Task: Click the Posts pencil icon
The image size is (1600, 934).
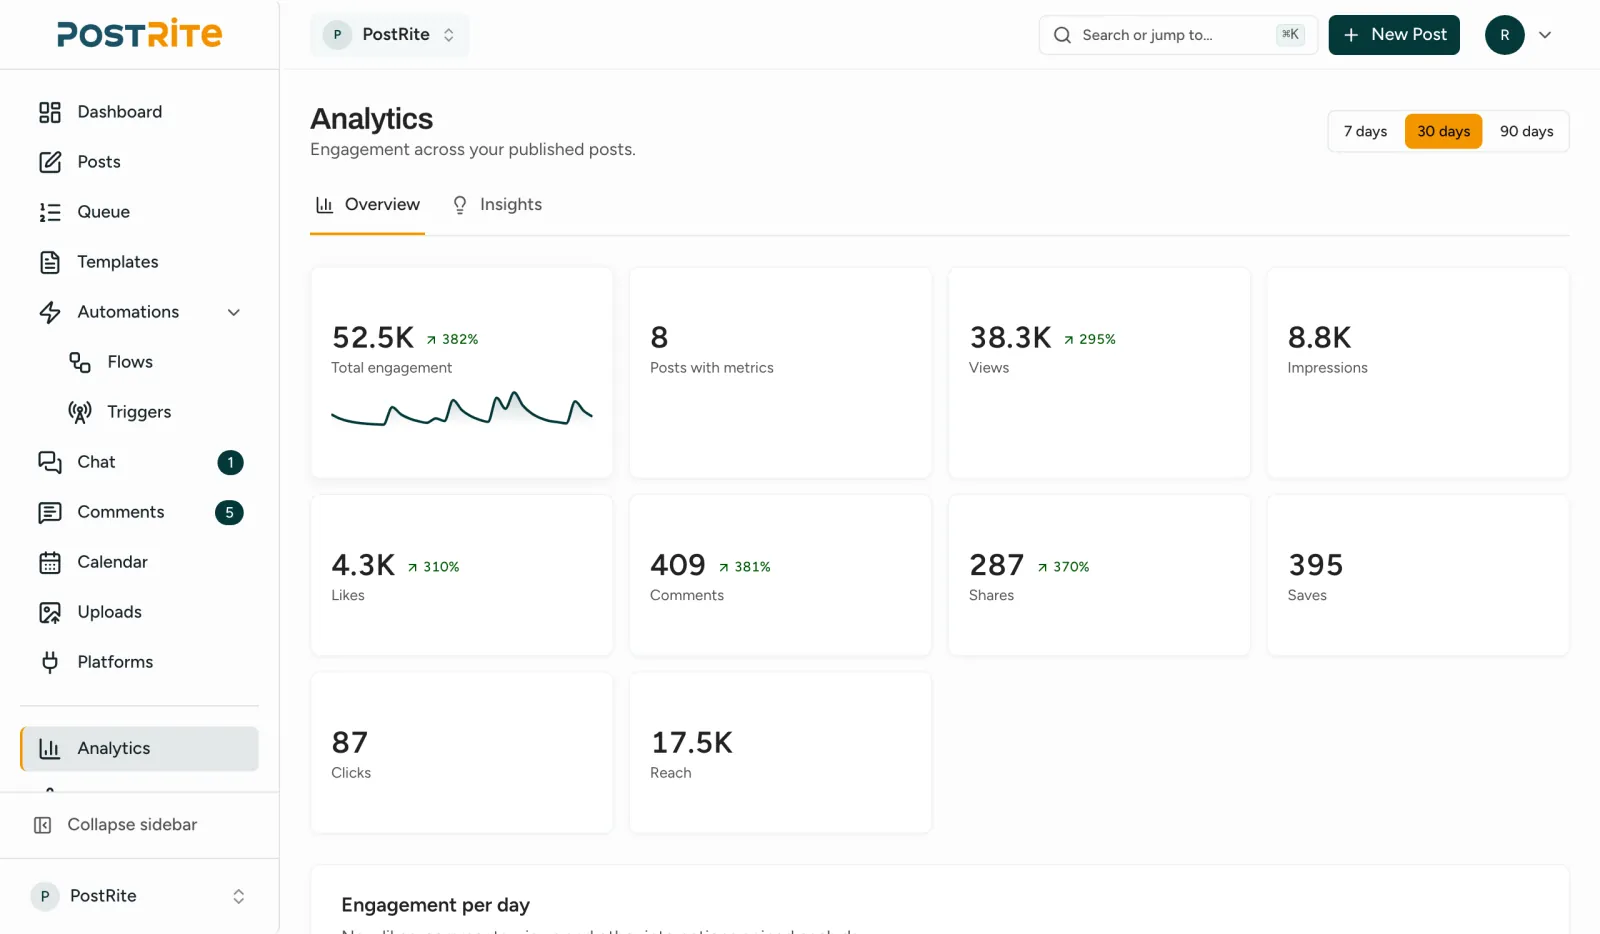Action: [x=50, y=162]
